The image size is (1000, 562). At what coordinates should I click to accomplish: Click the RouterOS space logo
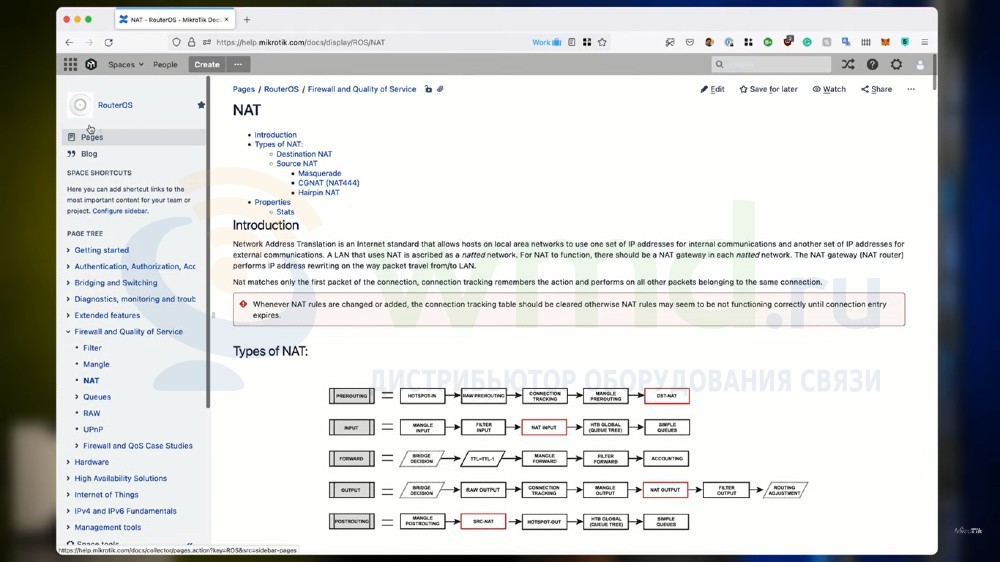tap(80, 105)
